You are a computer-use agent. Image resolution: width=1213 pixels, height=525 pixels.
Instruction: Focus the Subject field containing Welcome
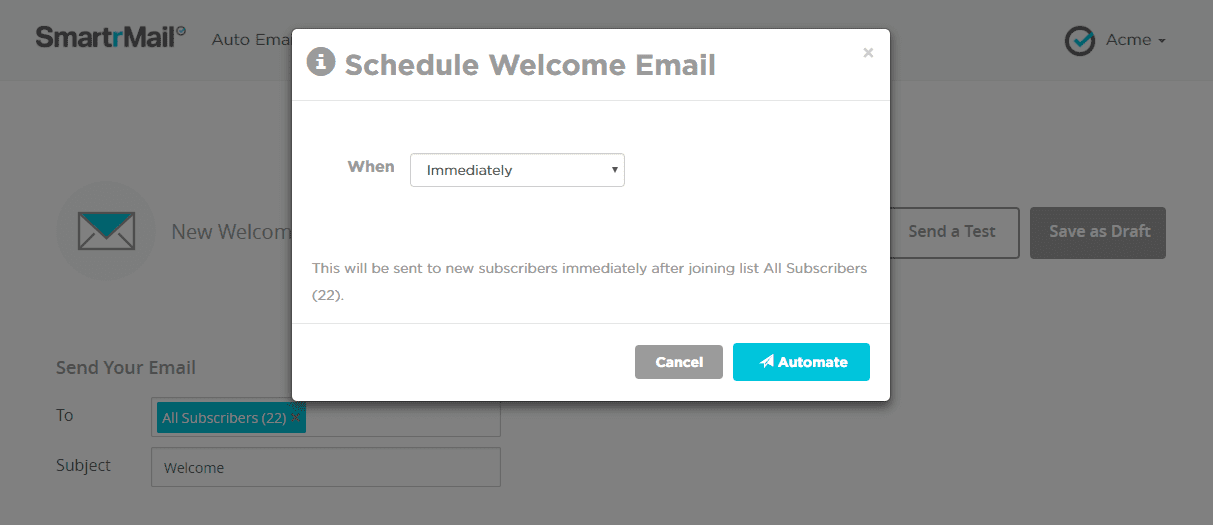click(325, 467)
